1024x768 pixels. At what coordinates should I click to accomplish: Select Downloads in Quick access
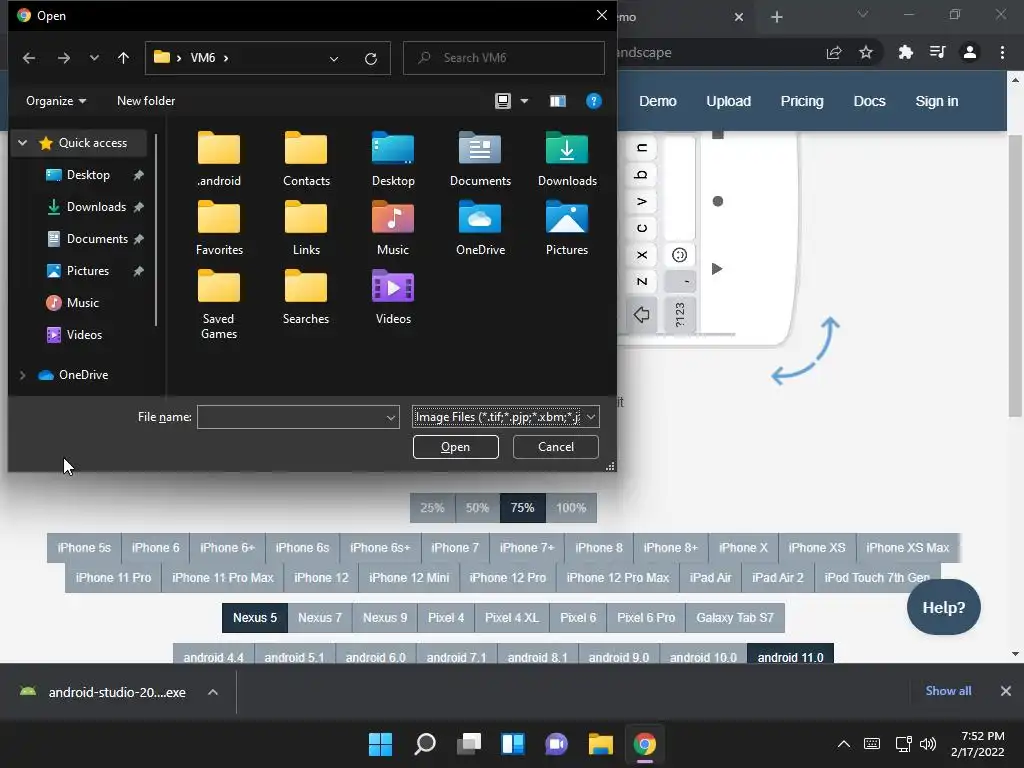click(x=95, y=207)
